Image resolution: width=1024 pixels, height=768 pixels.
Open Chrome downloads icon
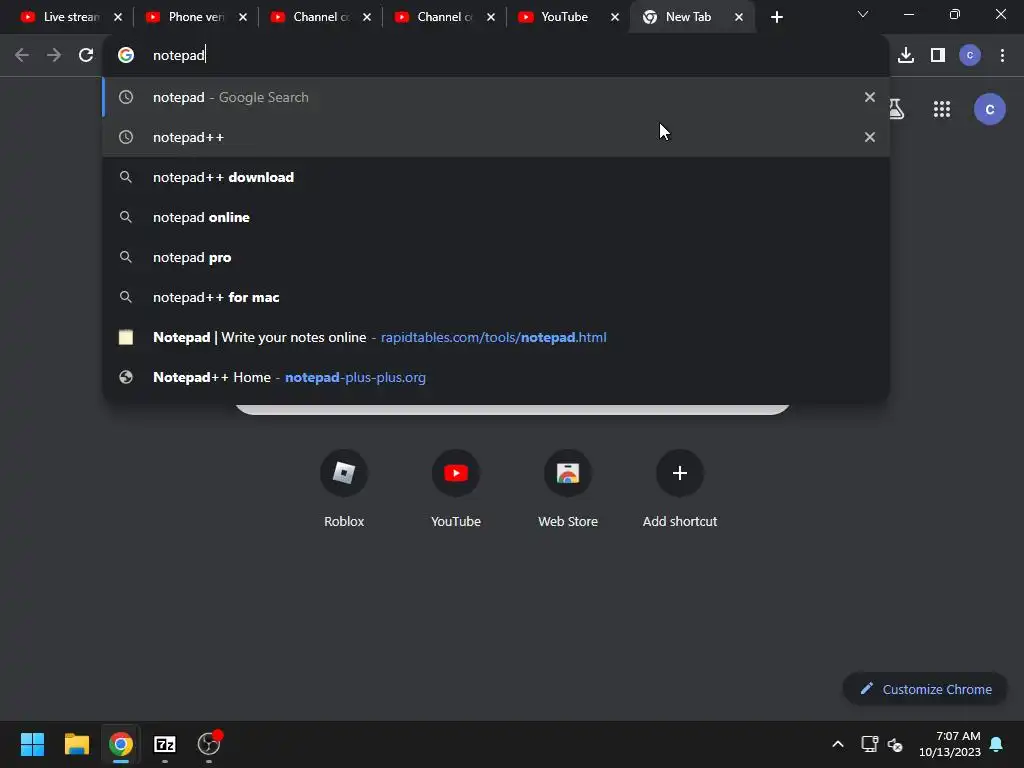click(x=906, y=56)
